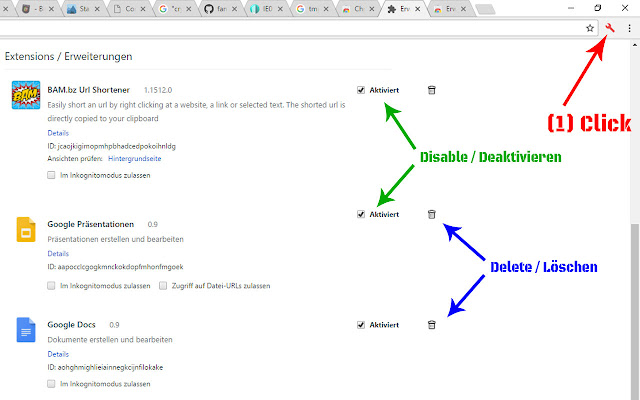Click the Google Präsentationen ID text

pos(116,267)
